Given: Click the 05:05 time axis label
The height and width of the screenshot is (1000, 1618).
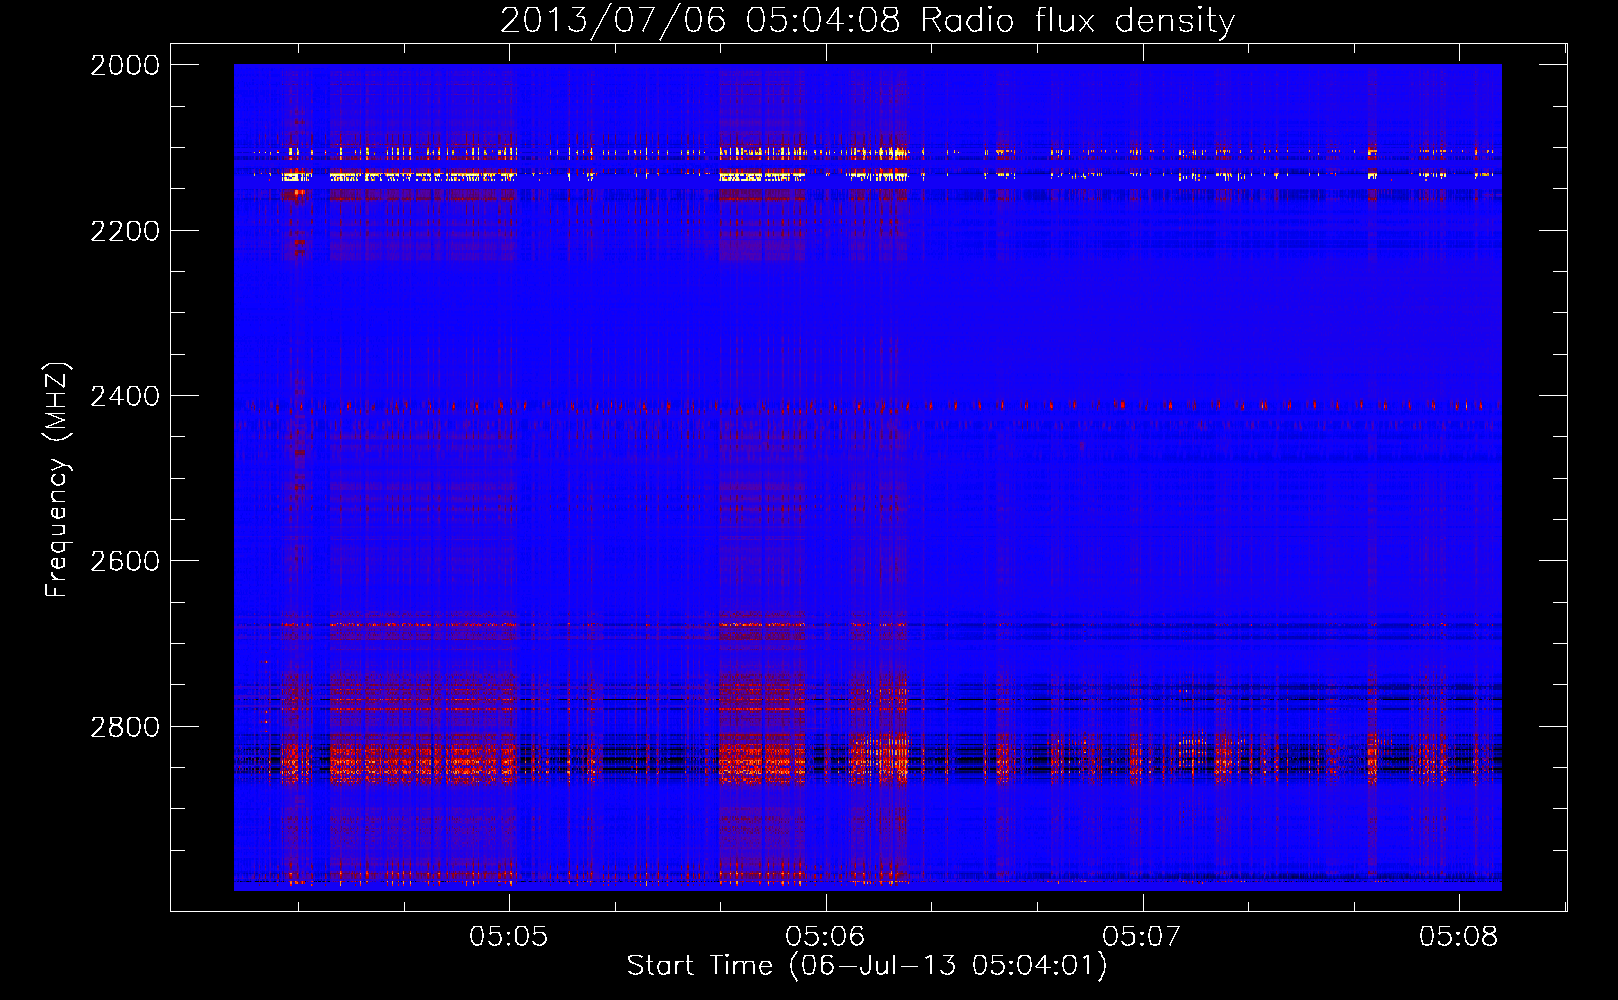Looking at the screenshot, I should tap(509, 936).
